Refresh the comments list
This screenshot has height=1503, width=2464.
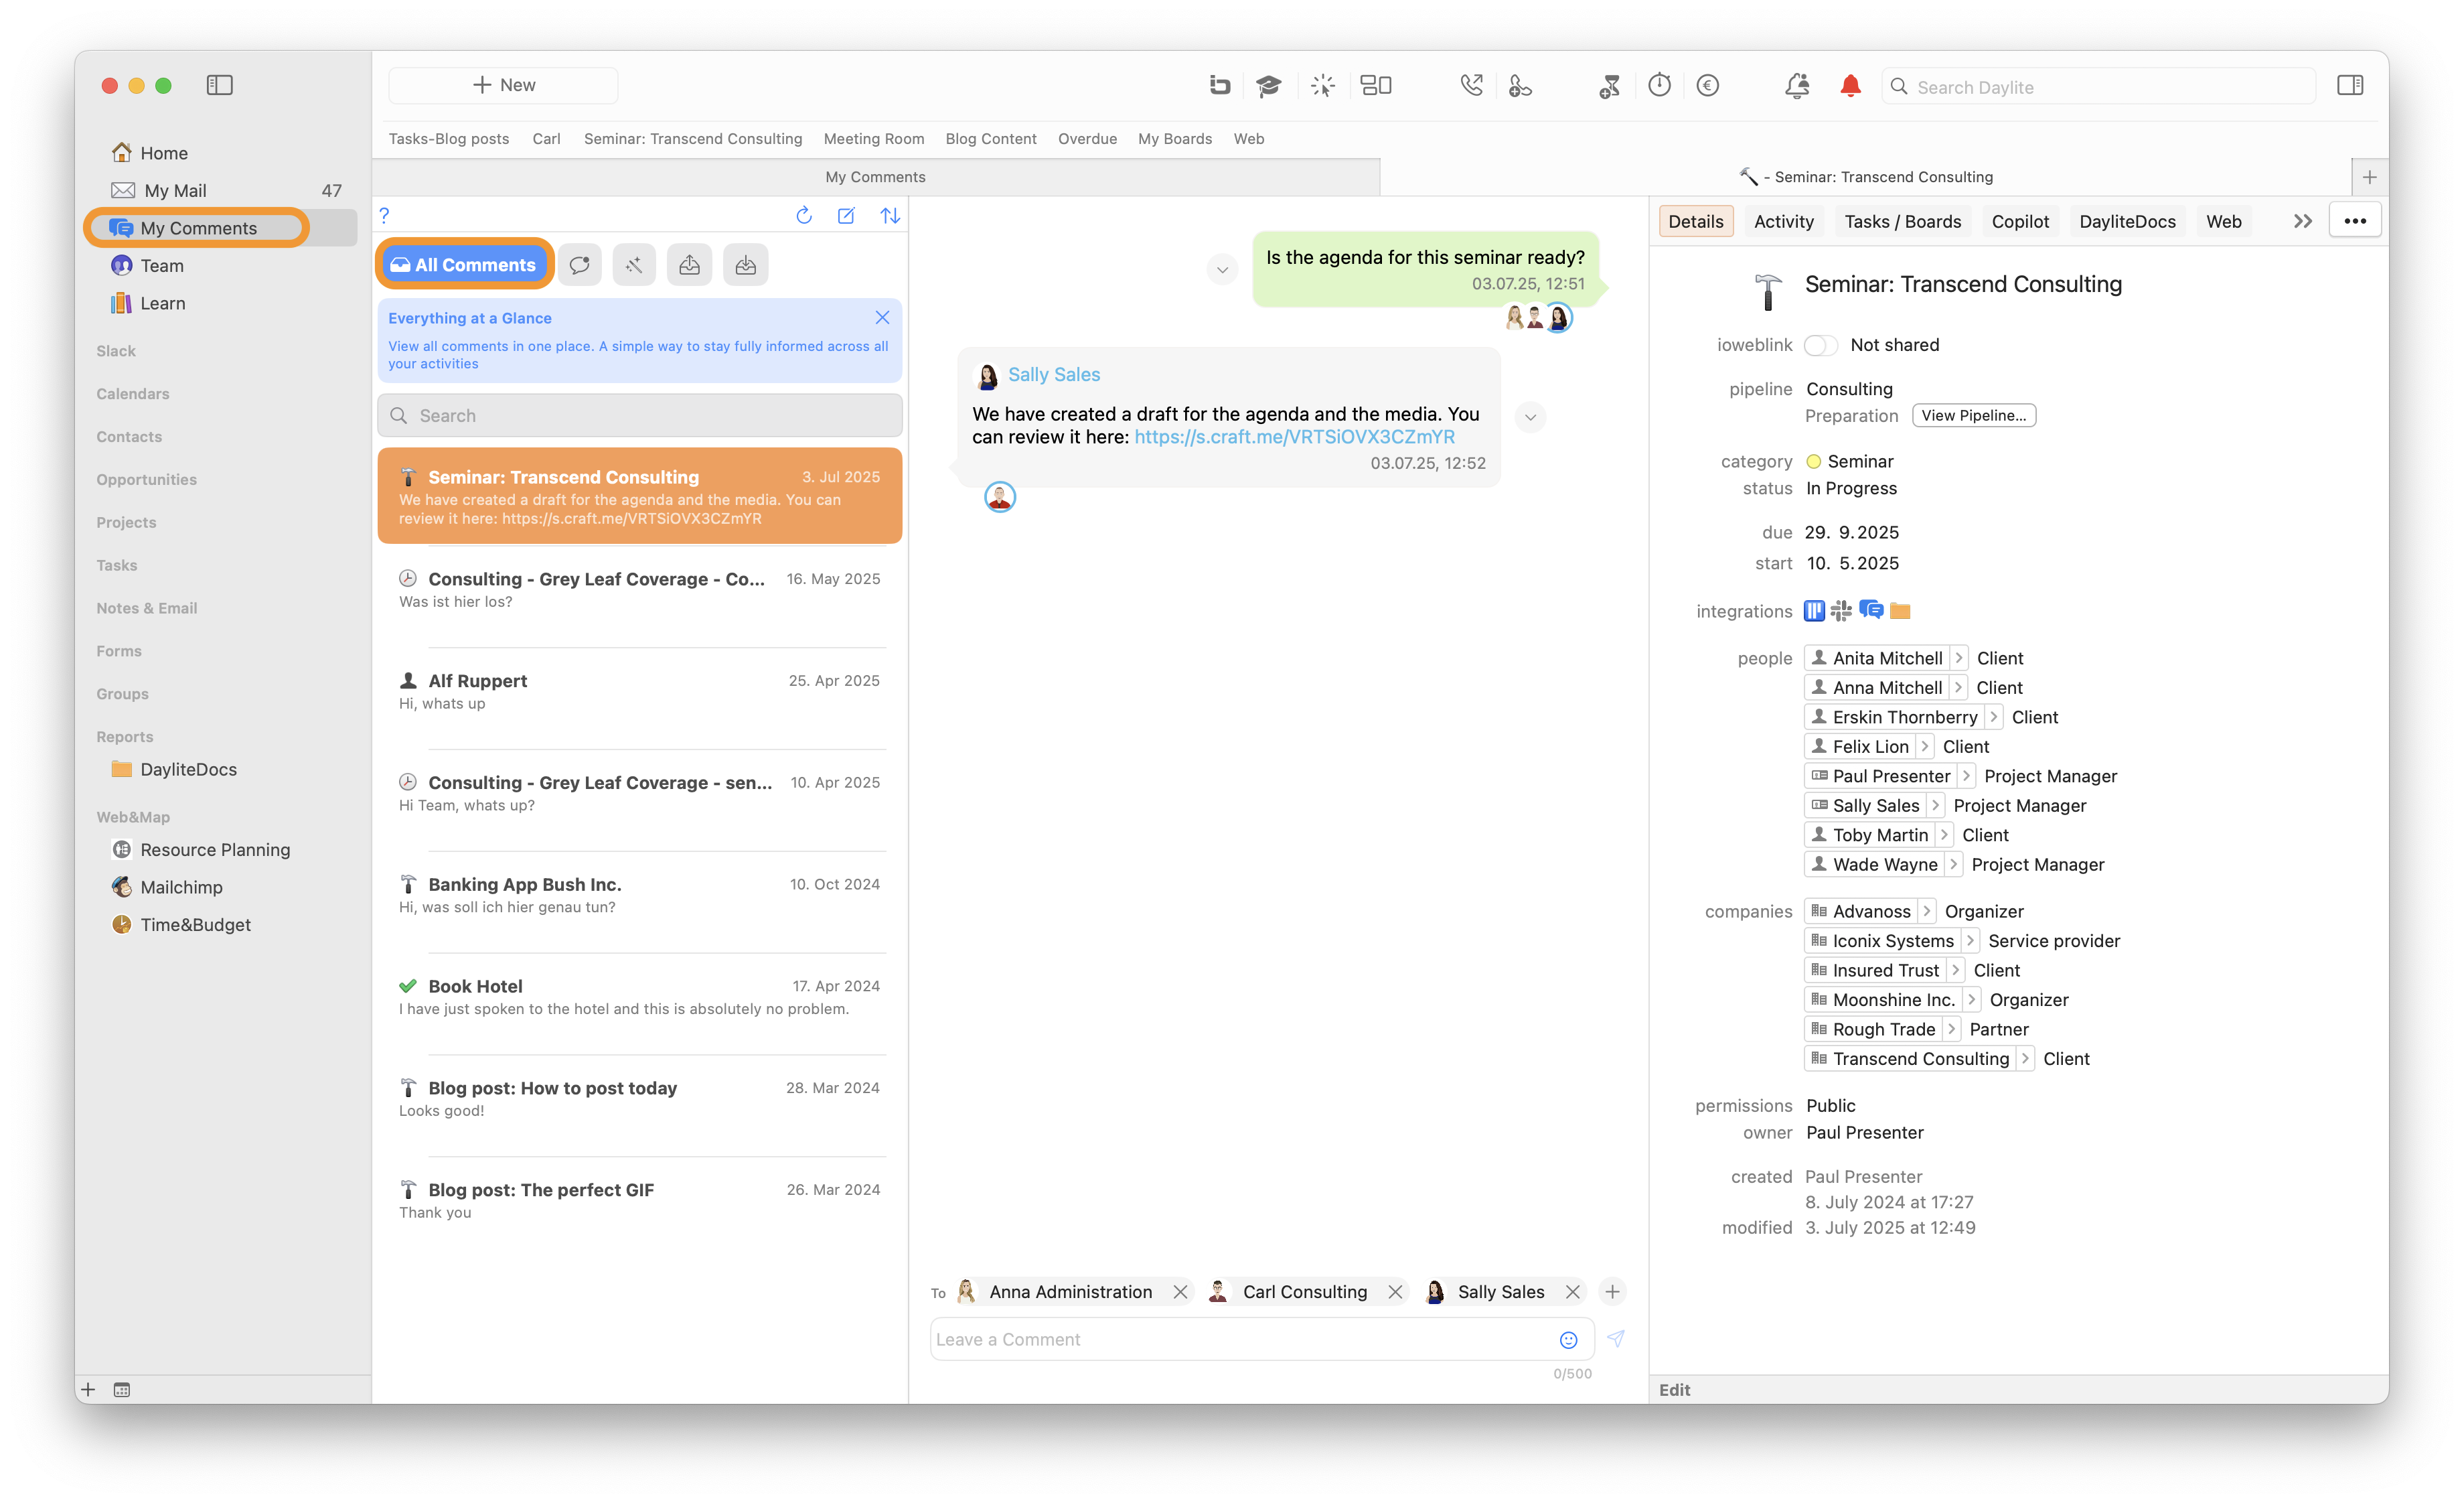coord(804,215)
